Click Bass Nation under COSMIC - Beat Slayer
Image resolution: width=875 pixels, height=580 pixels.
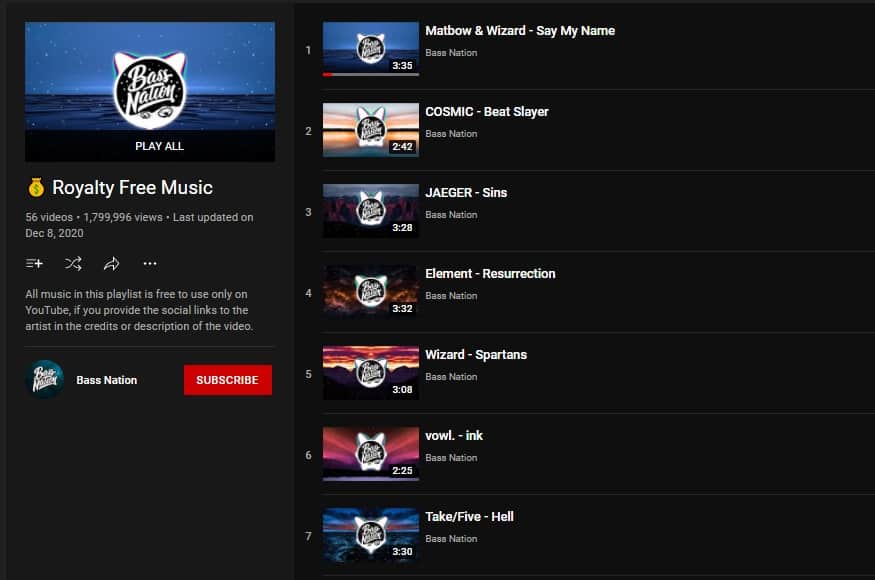451,134
